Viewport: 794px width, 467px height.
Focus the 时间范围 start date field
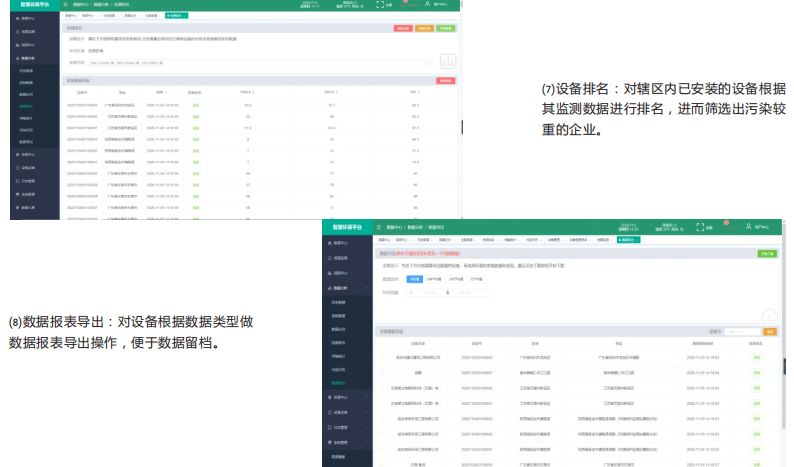coord(430,292)
